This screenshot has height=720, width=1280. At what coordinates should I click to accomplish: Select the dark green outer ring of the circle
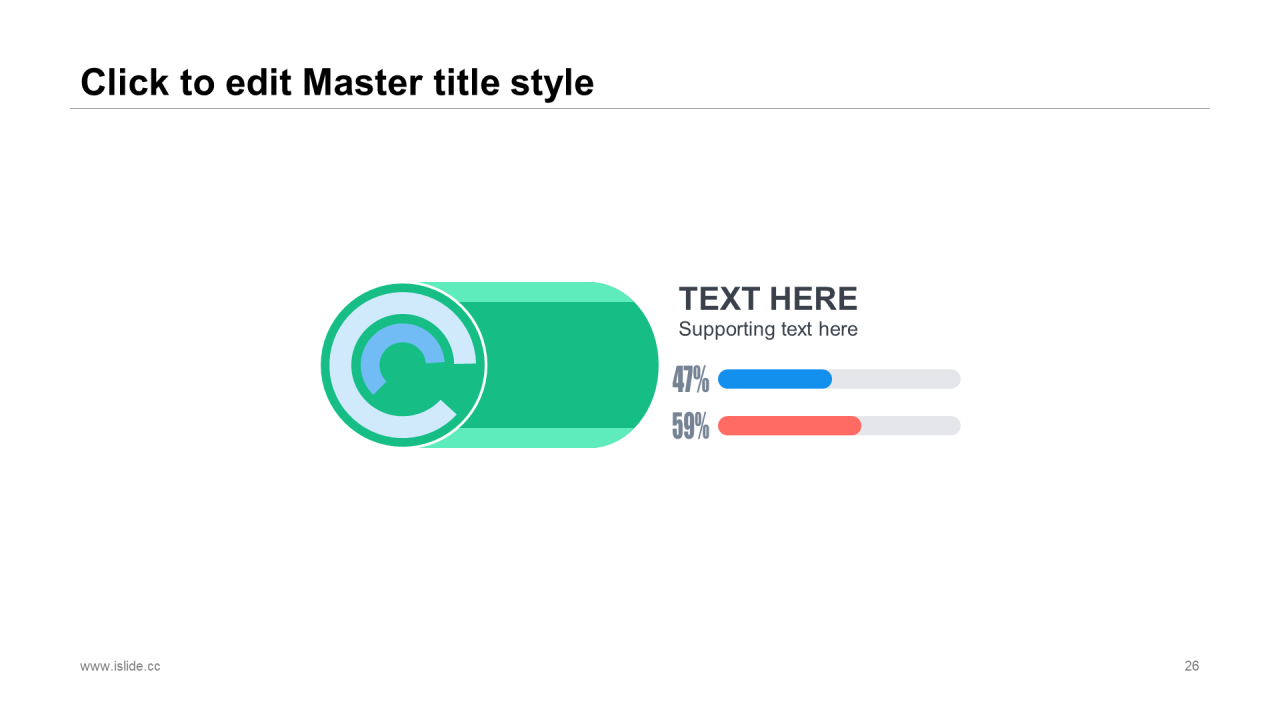click(325, 365)
